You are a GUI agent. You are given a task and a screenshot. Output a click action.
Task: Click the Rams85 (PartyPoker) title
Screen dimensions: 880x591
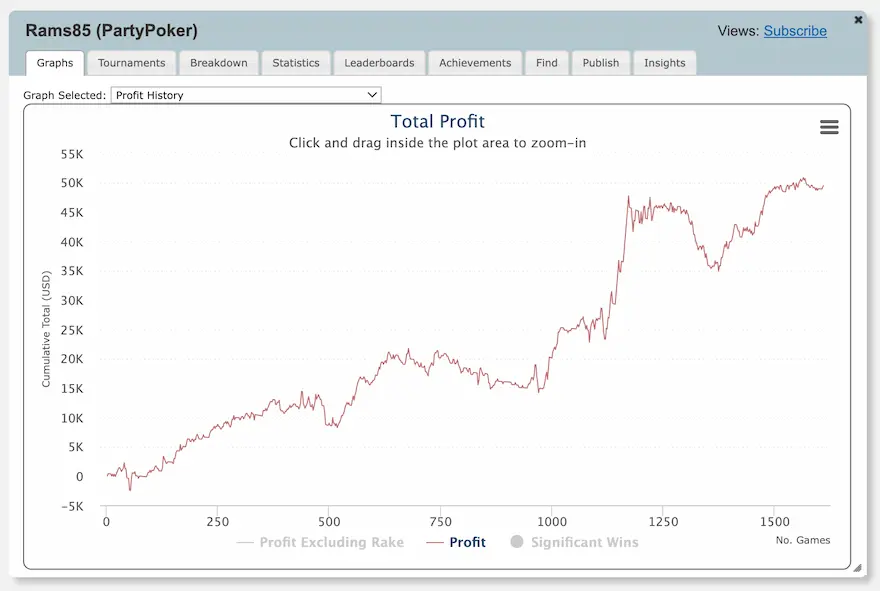[x=111, y=31]
